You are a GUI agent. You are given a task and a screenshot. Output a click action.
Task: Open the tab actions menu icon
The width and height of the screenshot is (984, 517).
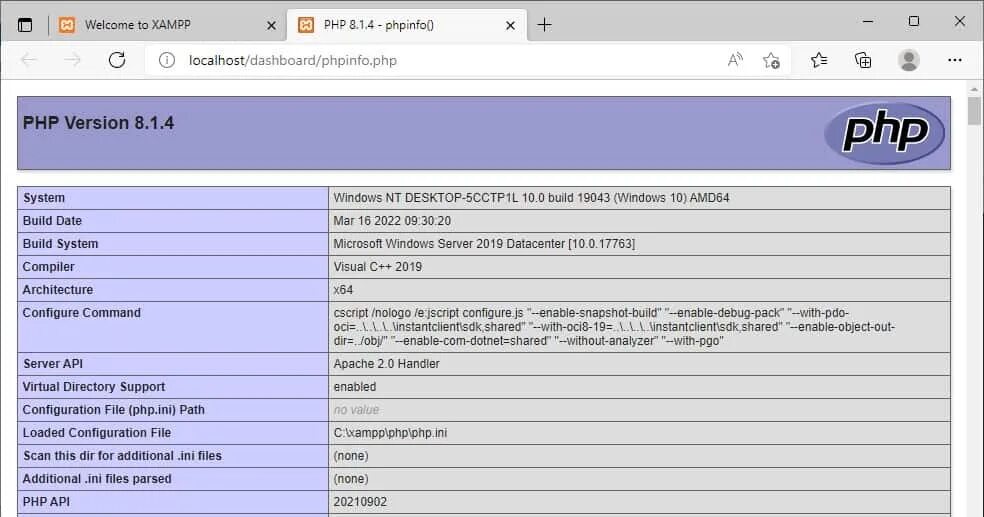click(25, 25)
